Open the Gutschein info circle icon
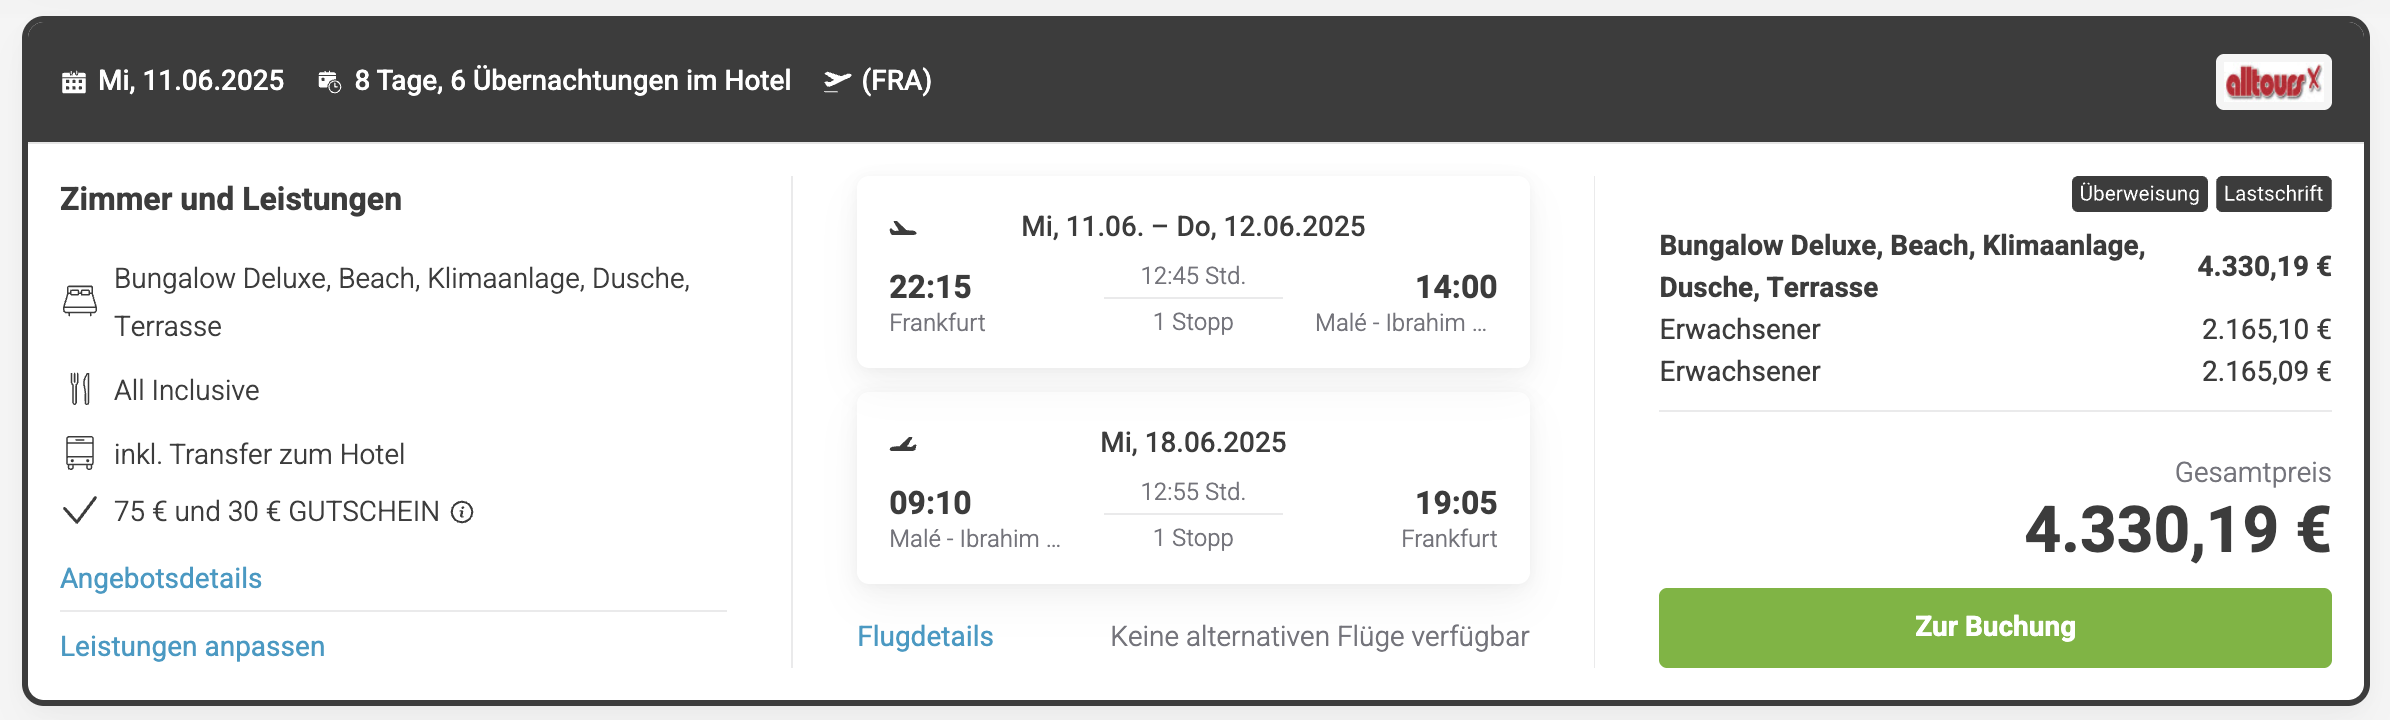Screen dimensions: 2390x720 462,512
